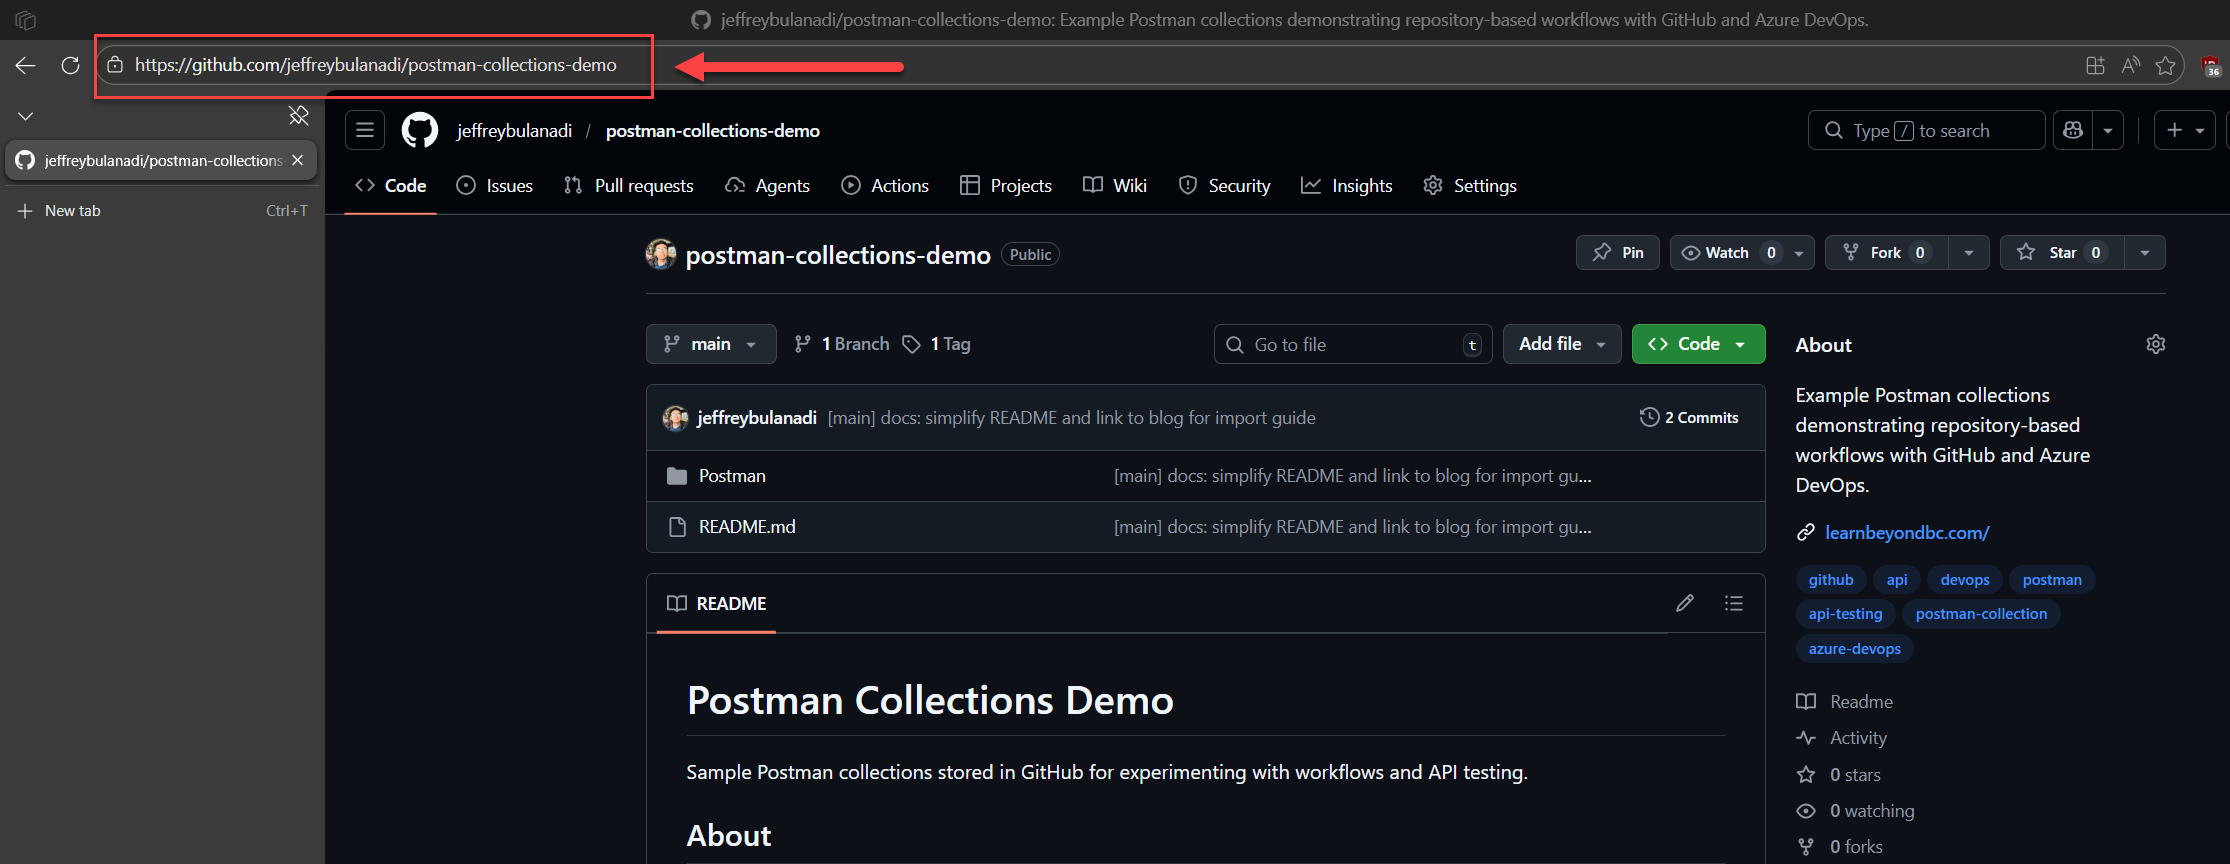The height and width of the screenshot is (864, 2230).
Task: Open the 2 Commits history link
Action: tap(1690, 418)
